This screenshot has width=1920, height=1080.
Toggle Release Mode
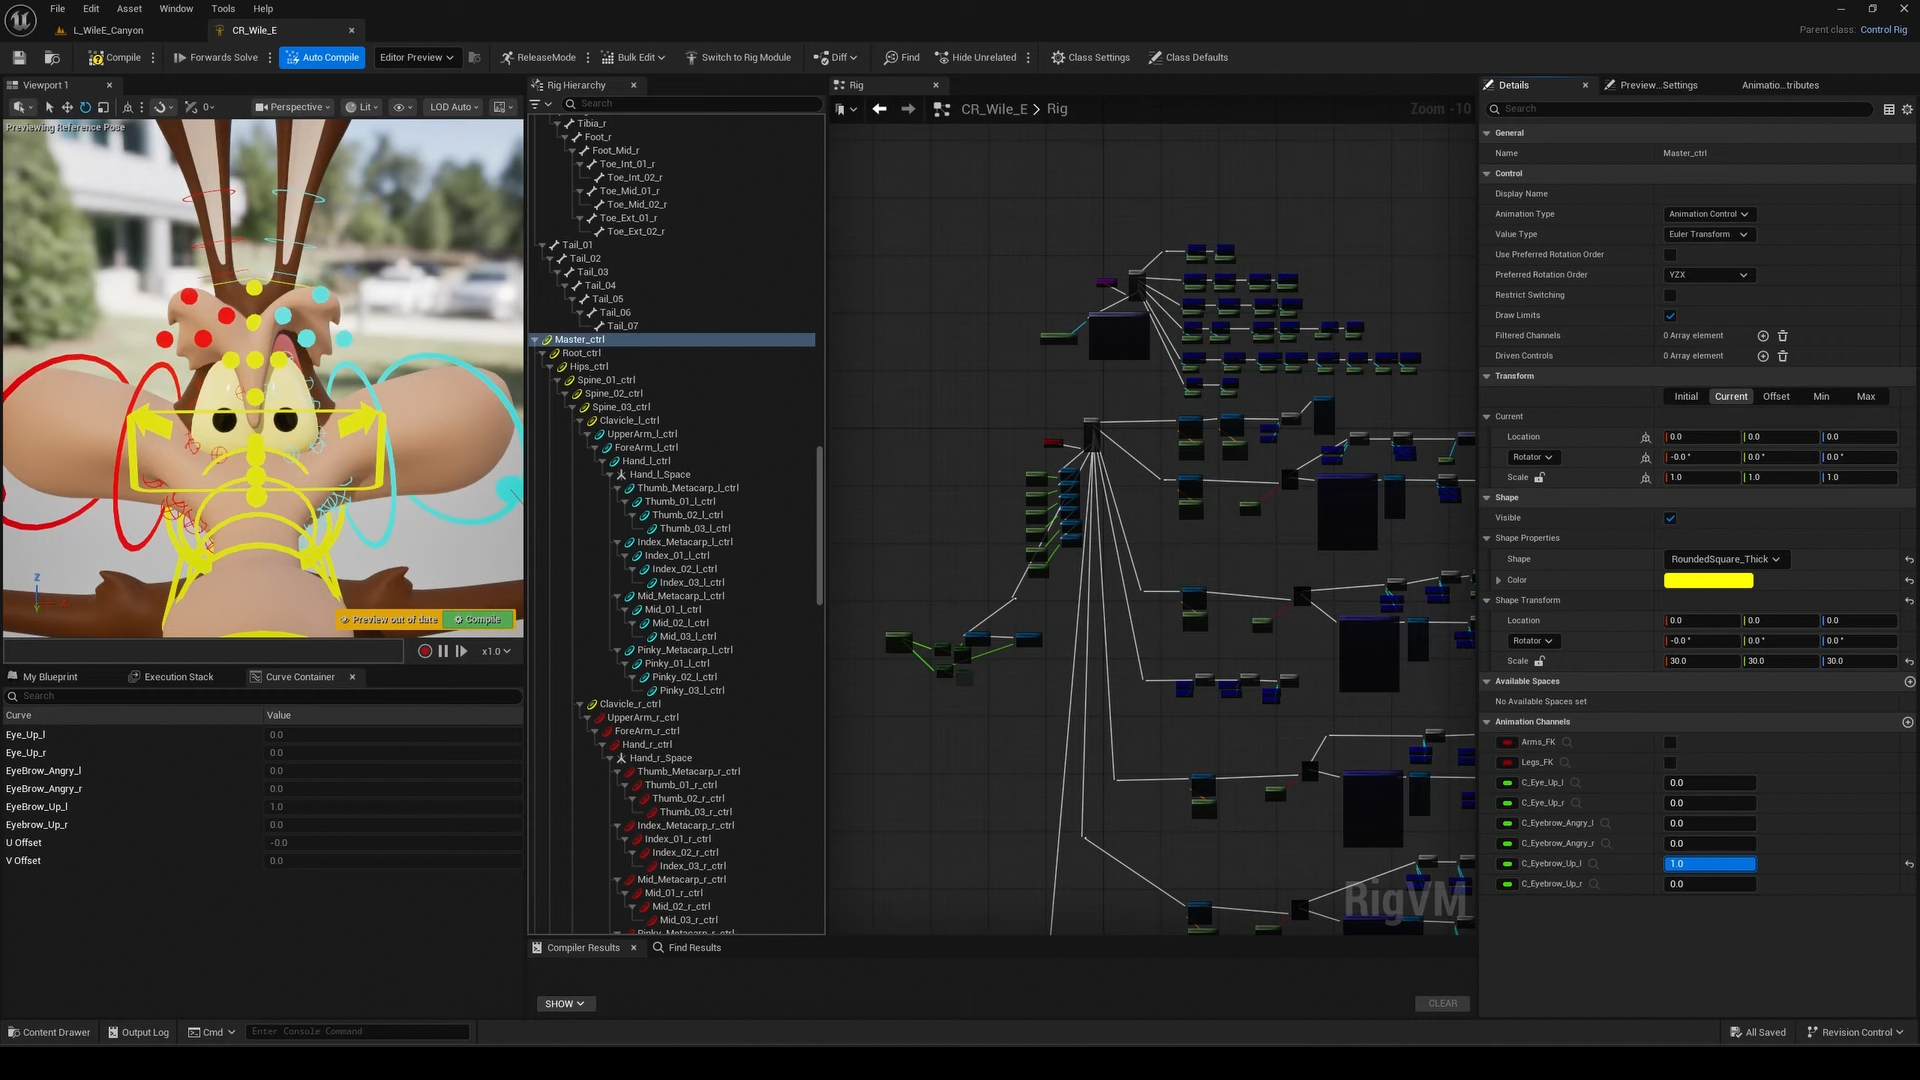[x=538, y=58]
